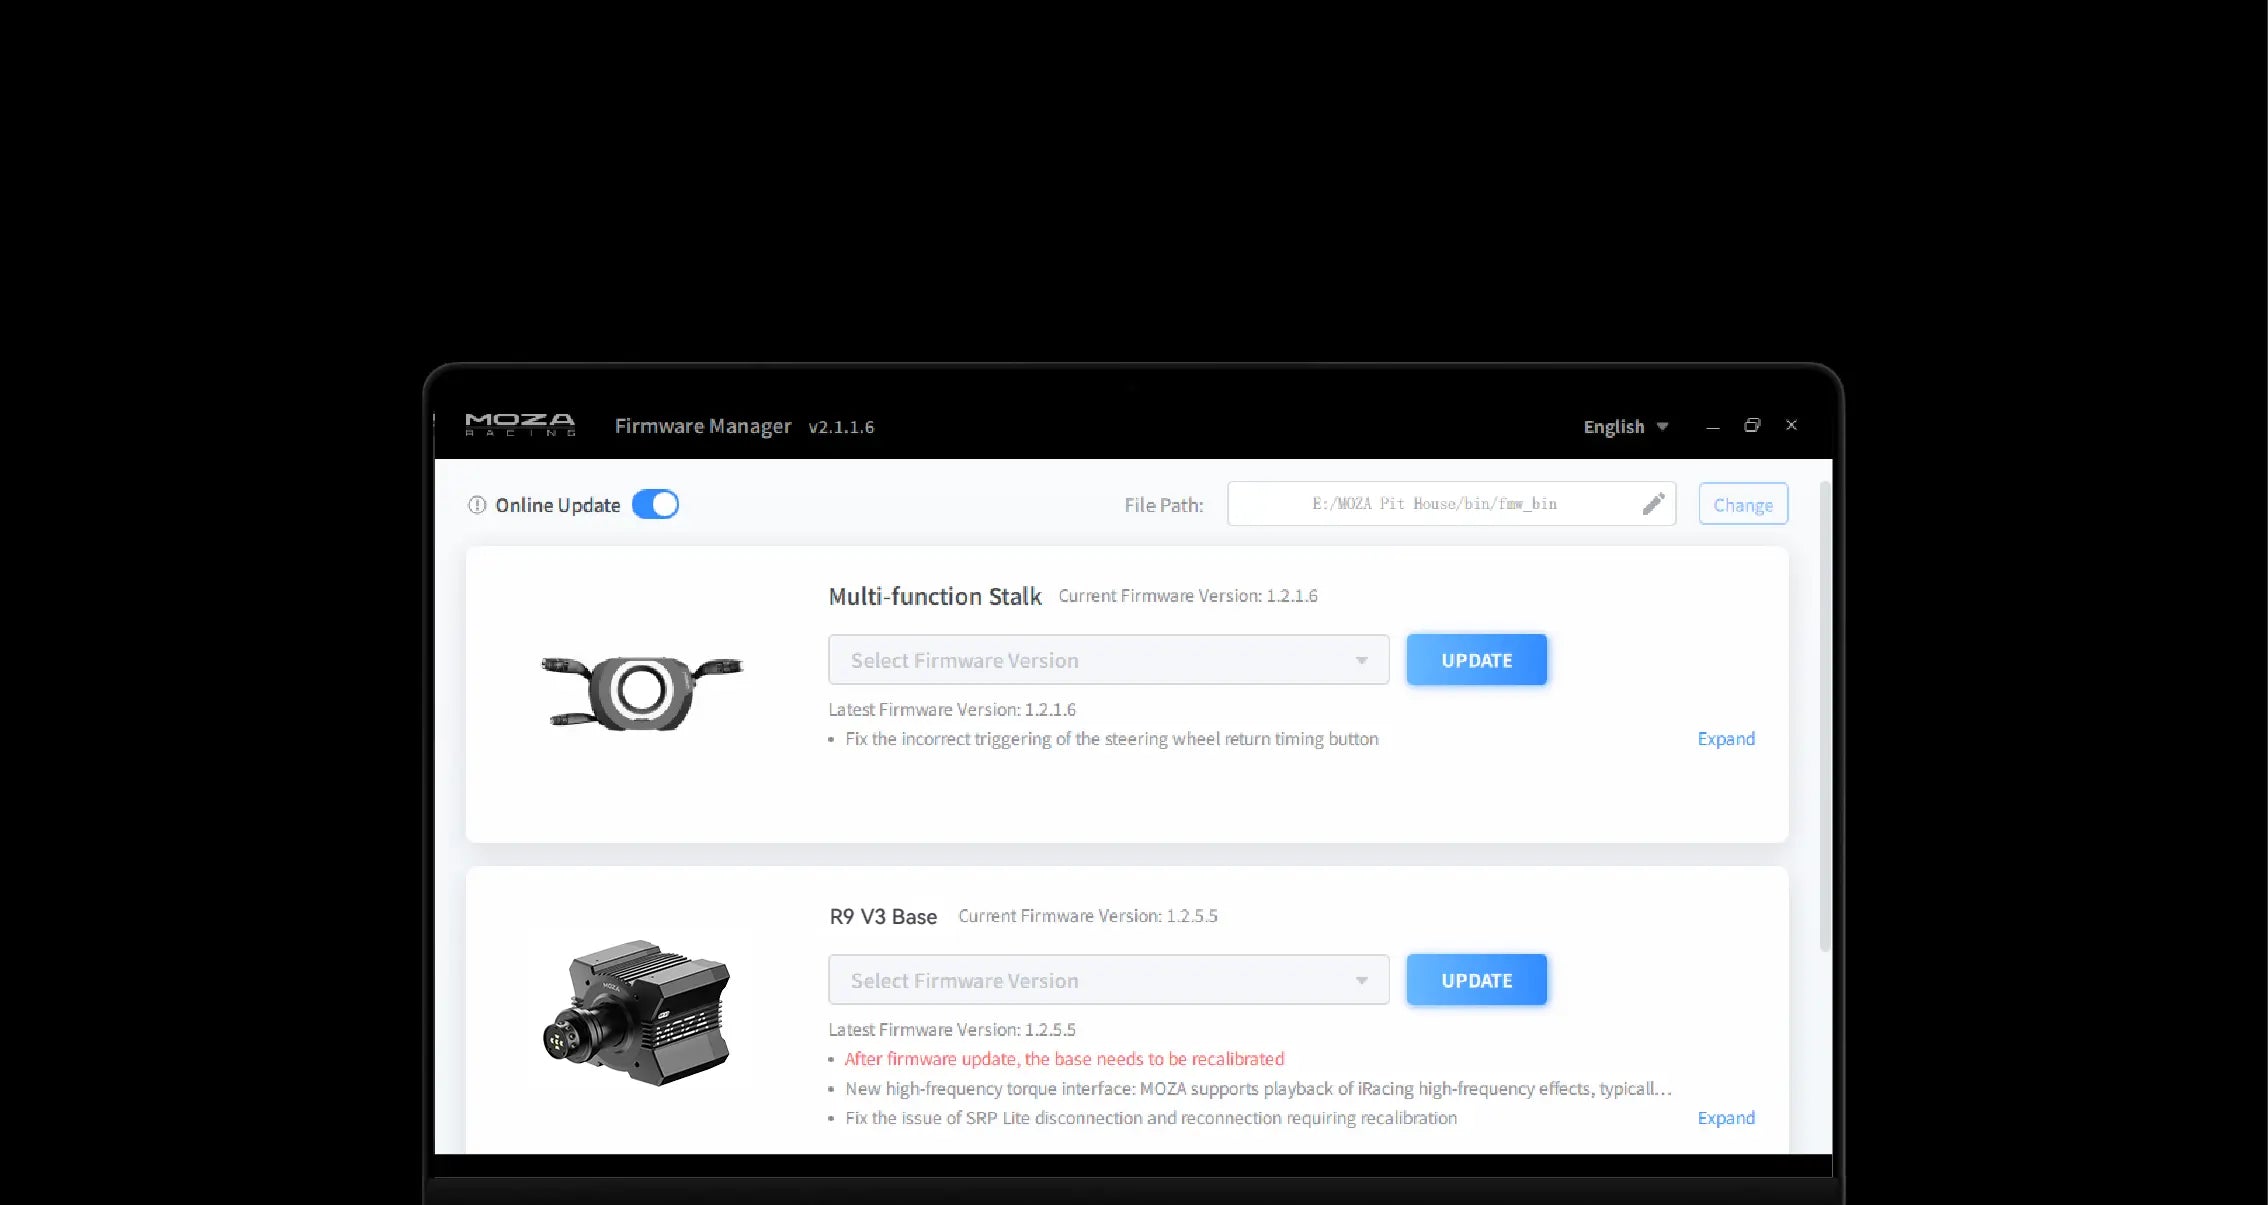
Task: Click the Change file path button
Action: (1743, 504)
